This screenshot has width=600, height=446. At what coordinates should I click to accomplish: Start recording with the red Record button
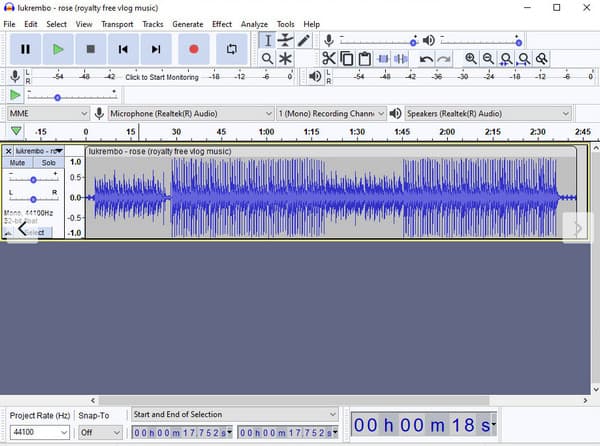coord(194,49)
